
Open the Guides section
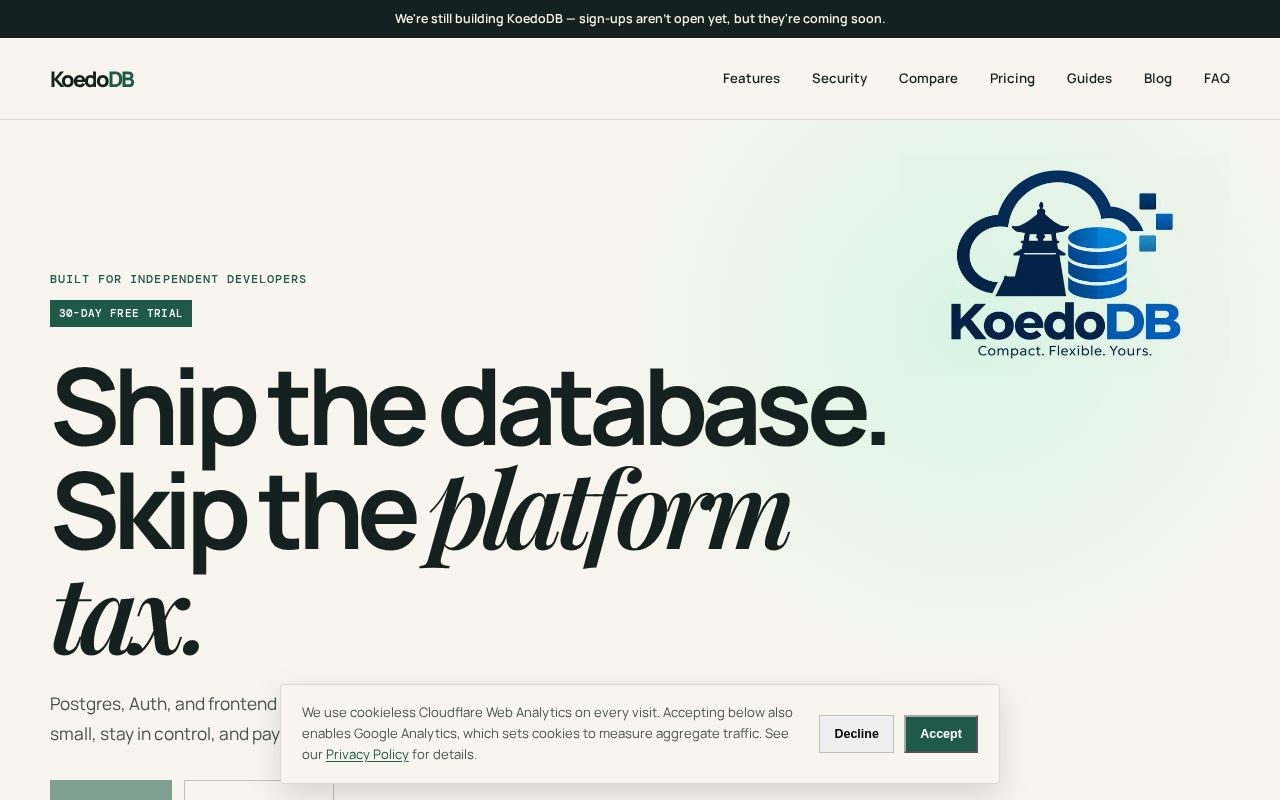[x=1089, y=79]
